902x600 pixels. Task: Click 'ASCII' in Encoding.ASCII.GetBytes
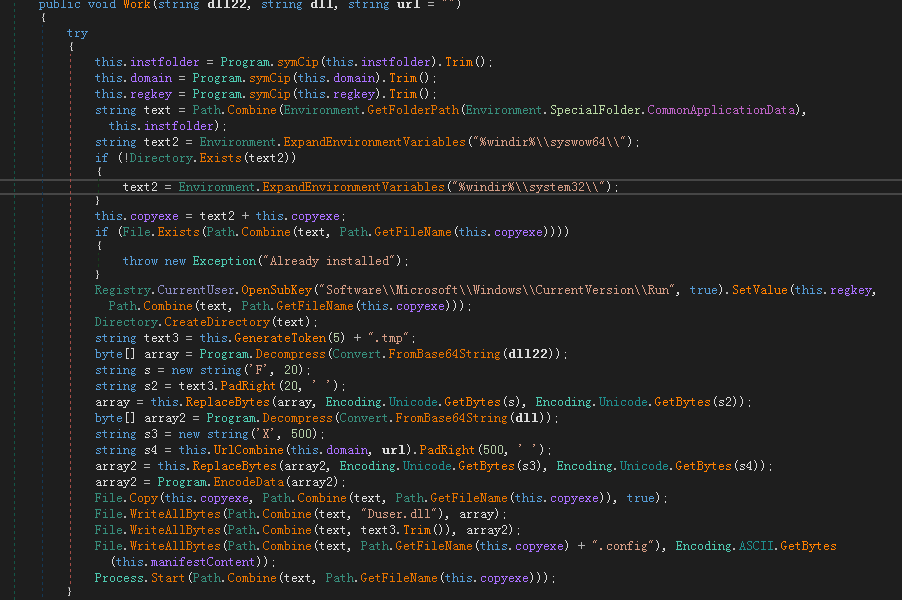(x=756, y=547)
